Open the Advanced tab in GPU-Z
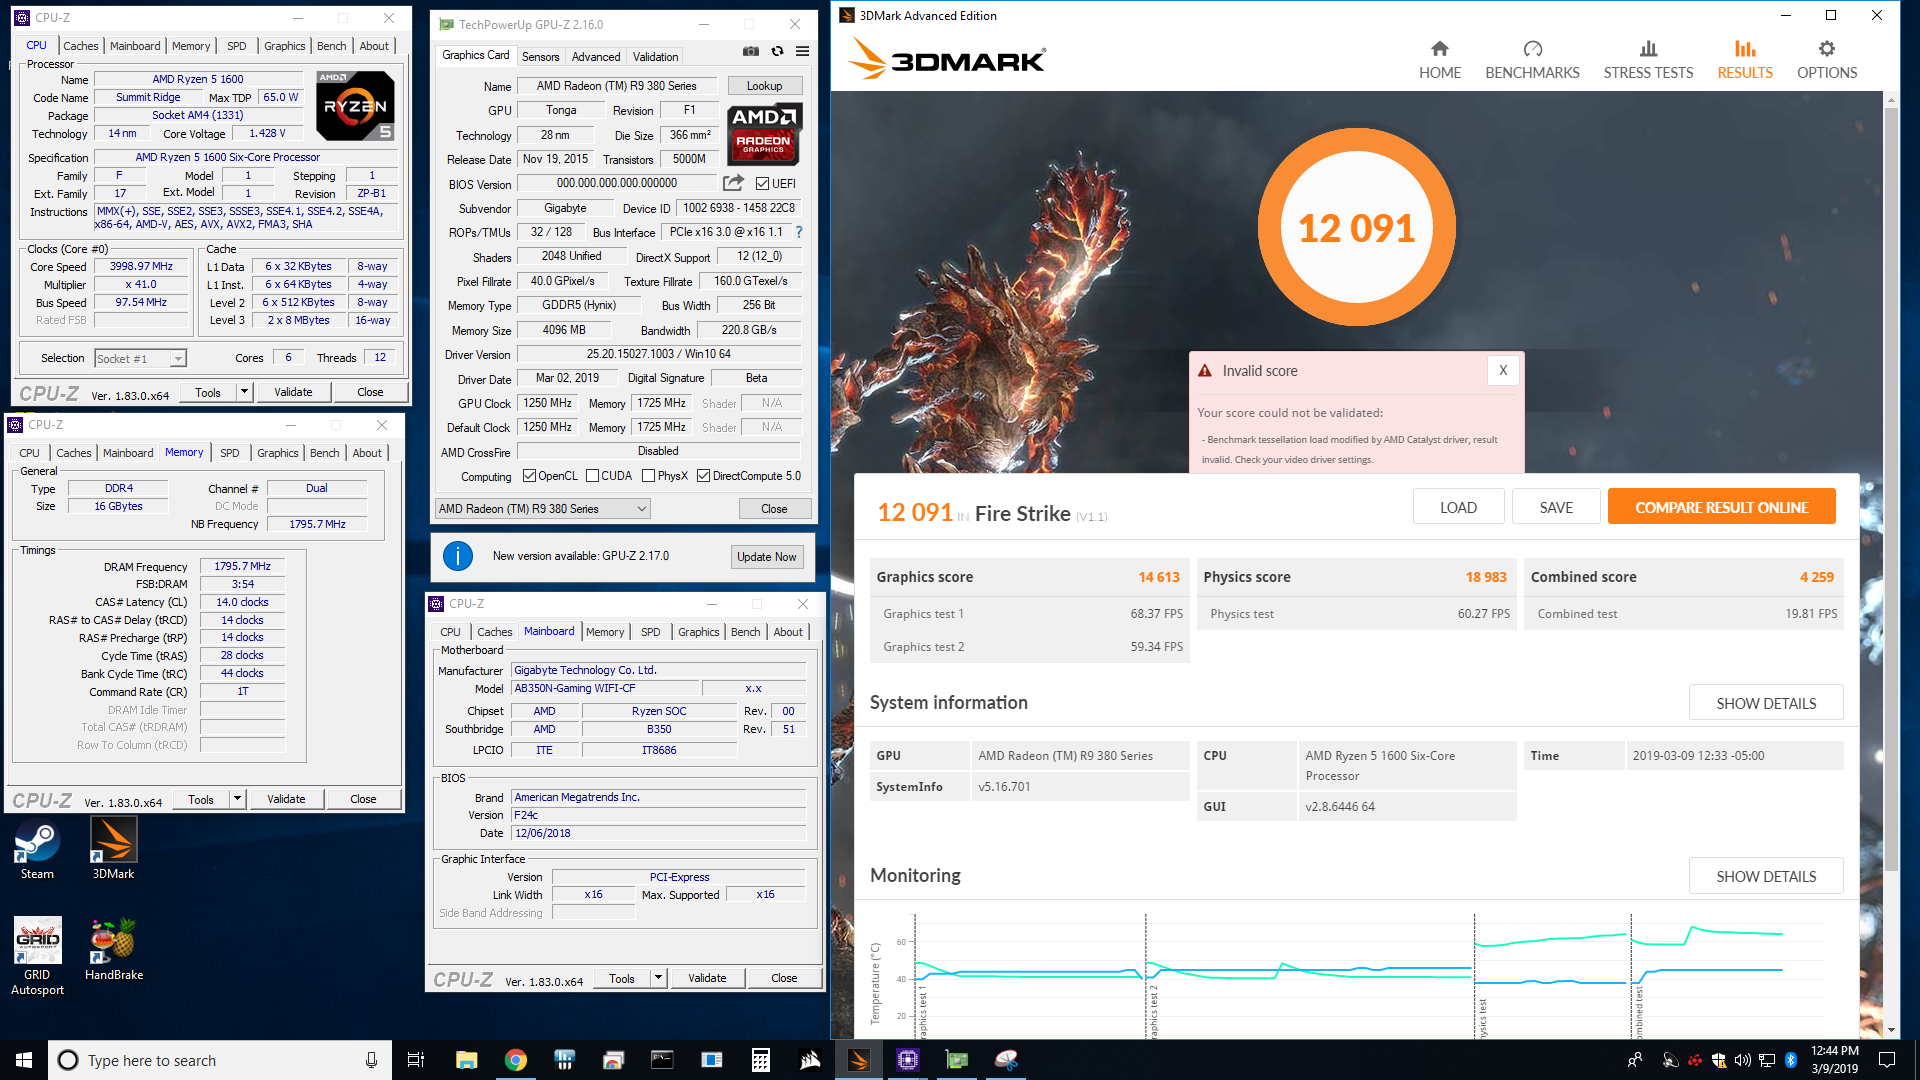The width and height of the screenshot is (1920, 1080). pos(596,57)
